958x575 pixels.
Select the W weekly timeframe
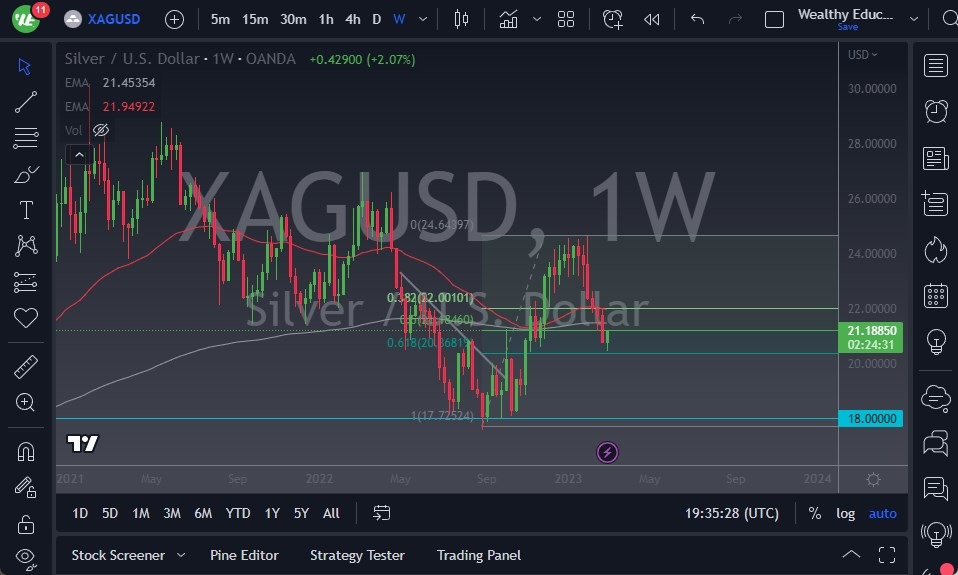pos(399,20)
